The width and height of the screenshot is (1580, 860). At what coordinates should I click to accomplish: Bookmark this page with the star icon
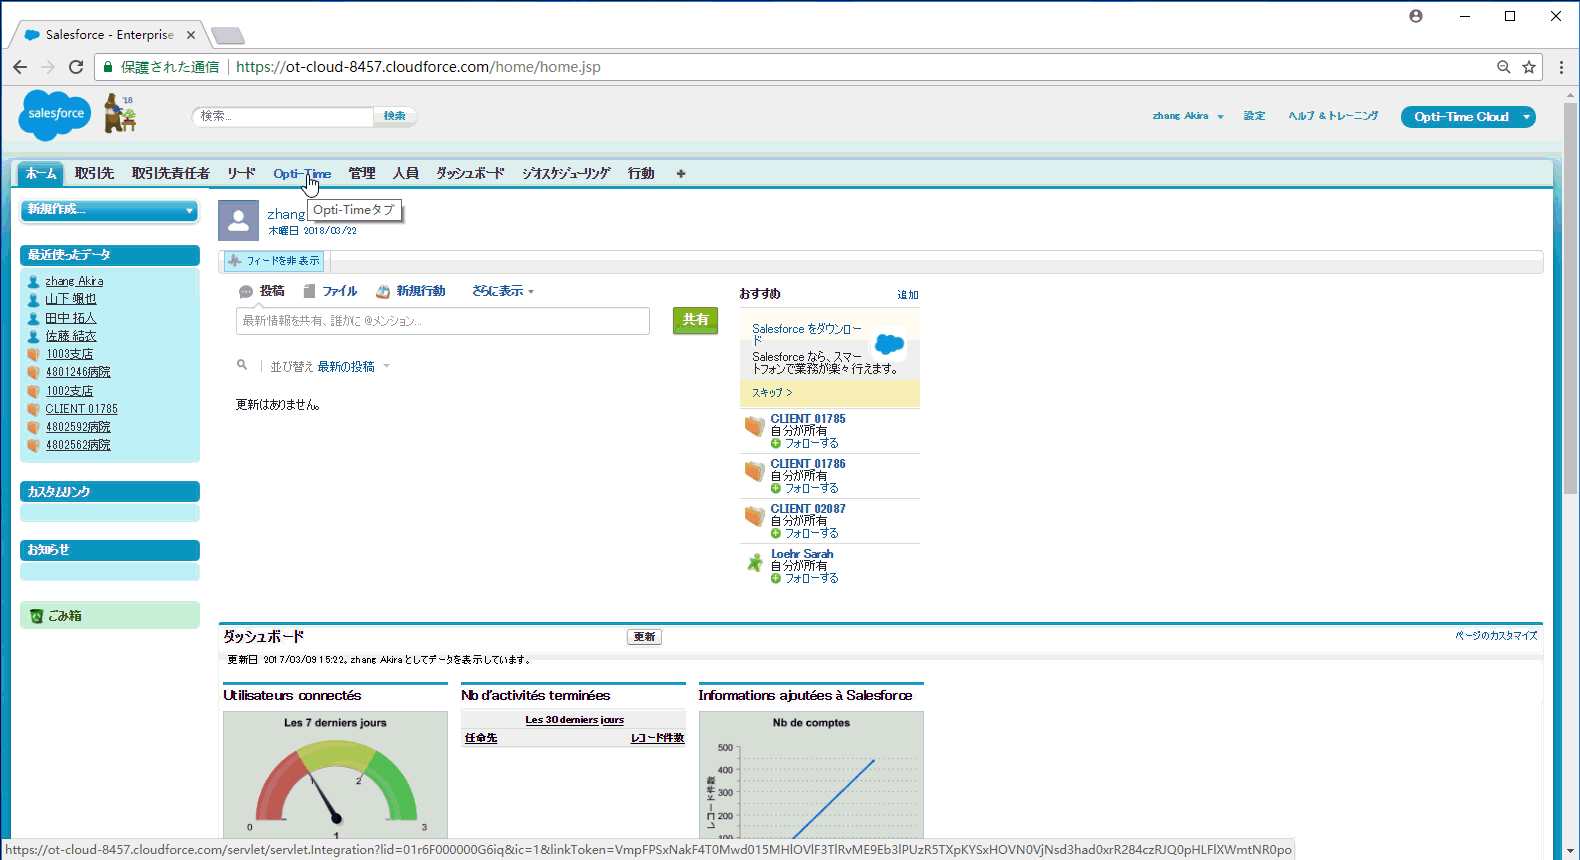coord(1529,67)
